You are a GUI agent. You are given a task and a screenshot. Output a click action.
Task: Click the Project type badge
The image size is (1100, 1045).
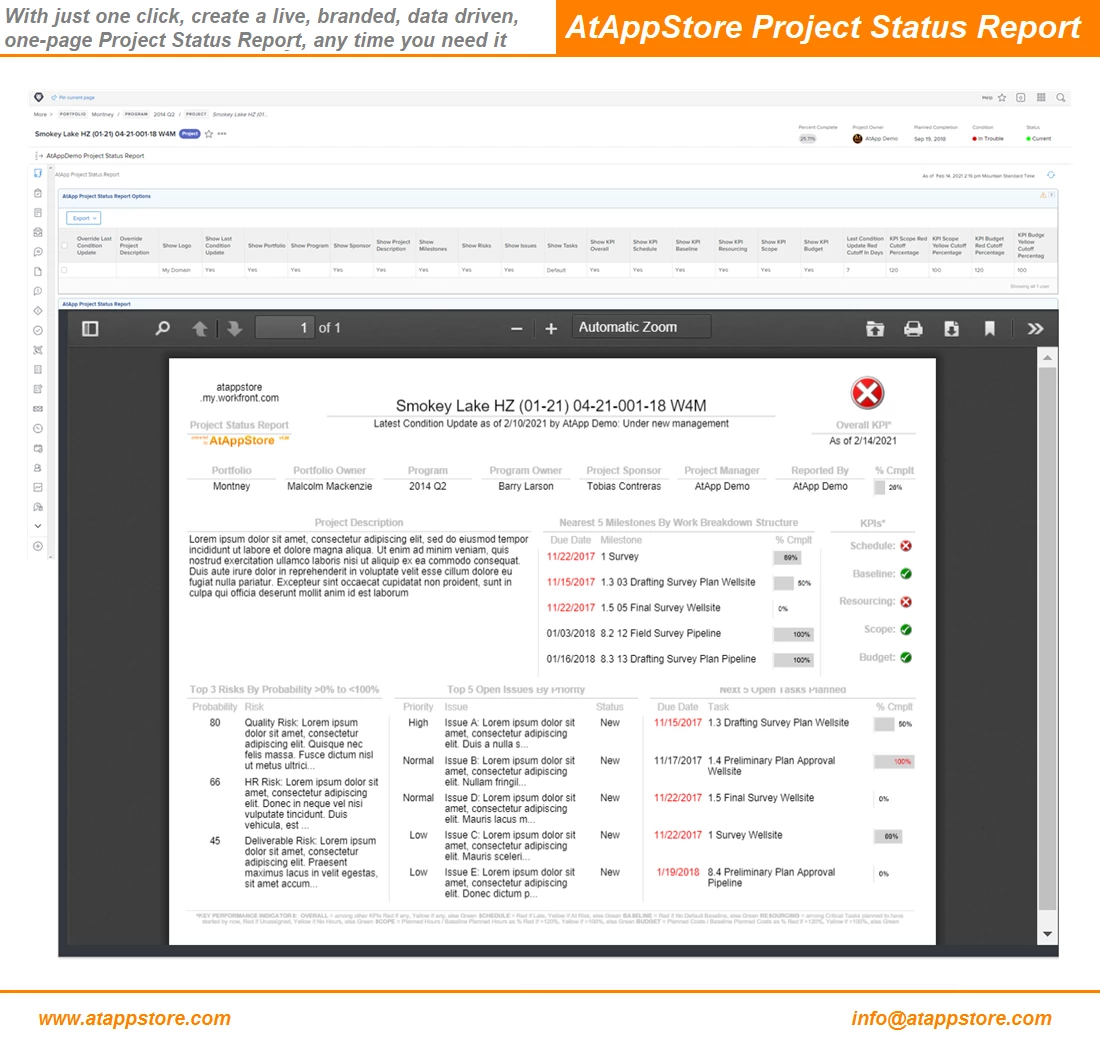[190, 134]
